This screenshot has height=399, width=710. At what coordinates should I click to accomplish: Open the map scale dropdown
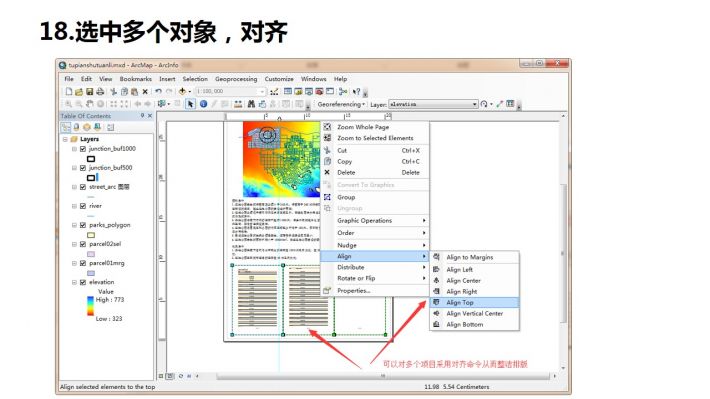point(262,91)
